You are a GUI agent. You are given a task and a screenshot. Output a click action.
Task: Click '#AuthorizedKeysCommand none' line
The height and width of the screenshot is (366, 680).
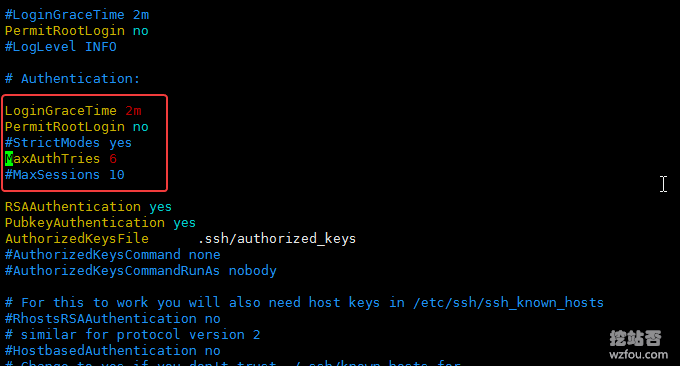(x=112, y=255)
